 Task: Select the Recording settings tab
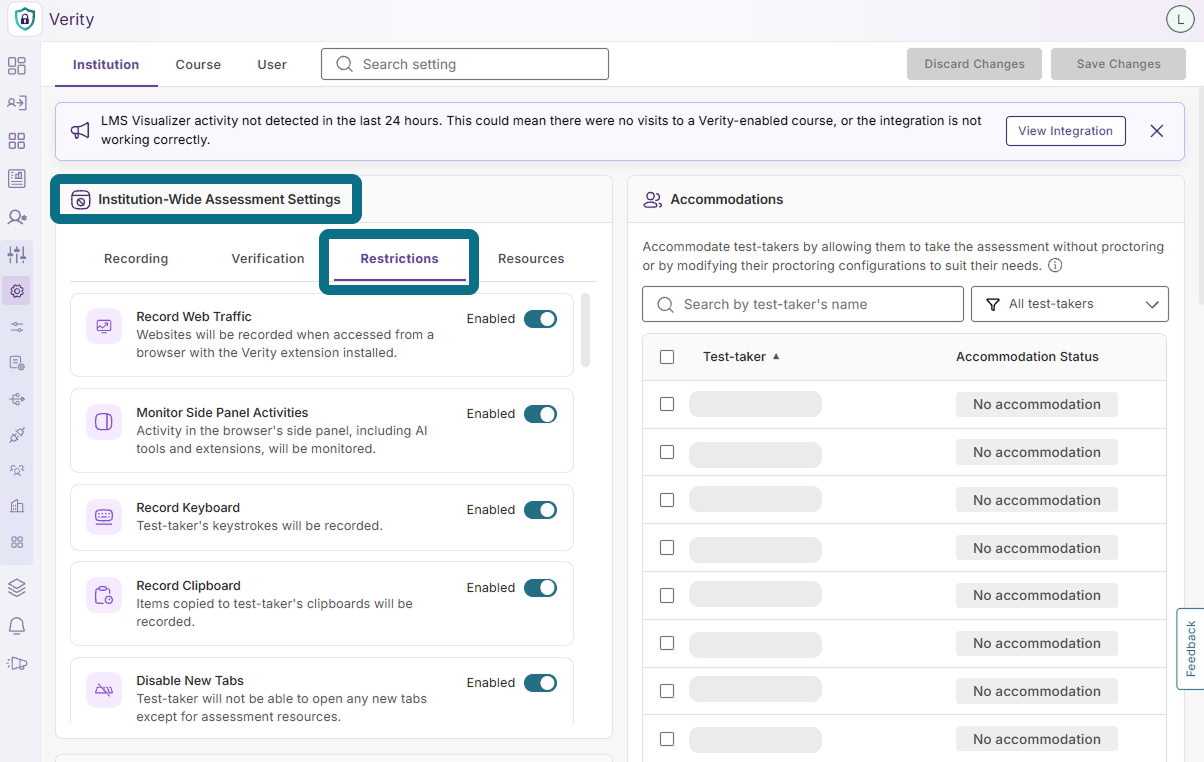coord(136,259)
